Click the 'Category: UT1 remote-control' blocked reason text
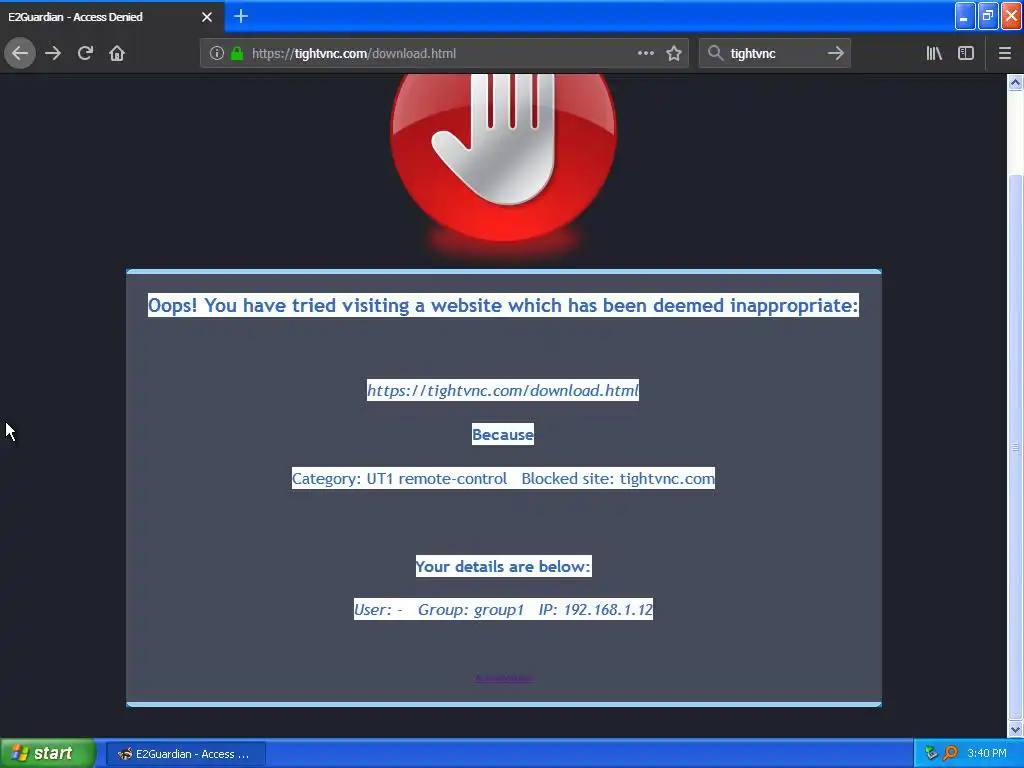The width and height of the screenshot is (1024, 768). (x=400, y=479)
